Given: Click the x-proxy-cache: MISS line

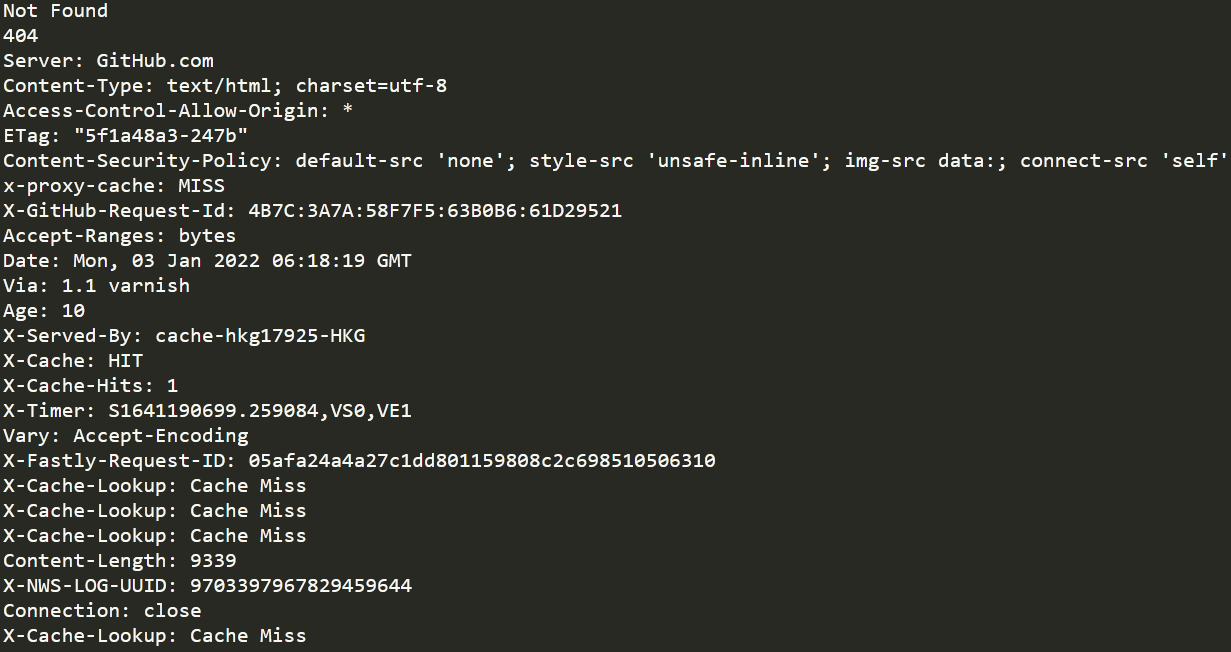Looking at the screenshot, I should pyautogui.click(x=114, y=186).
